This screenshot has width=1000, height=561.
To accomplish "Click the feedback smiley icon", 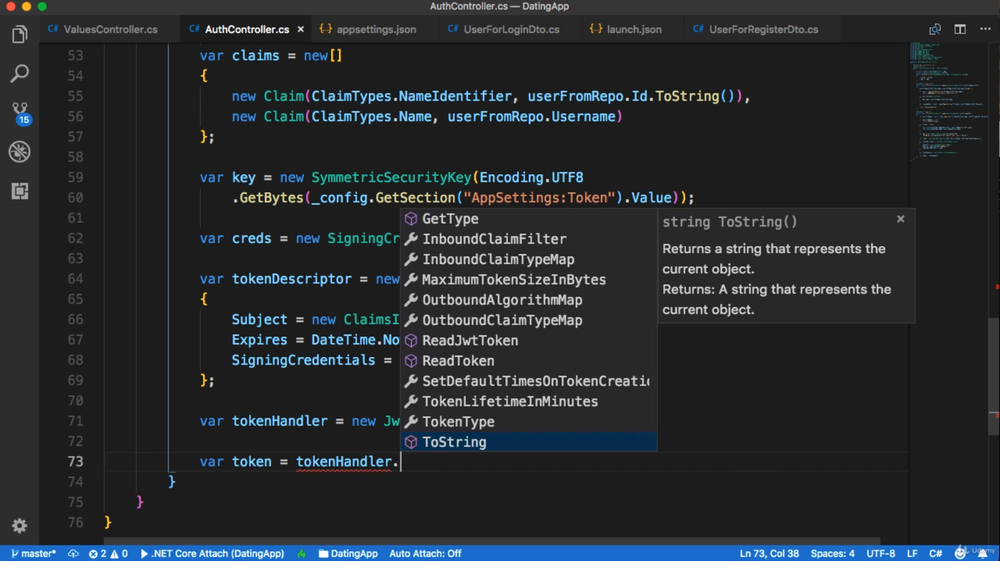I will (960, 553).
